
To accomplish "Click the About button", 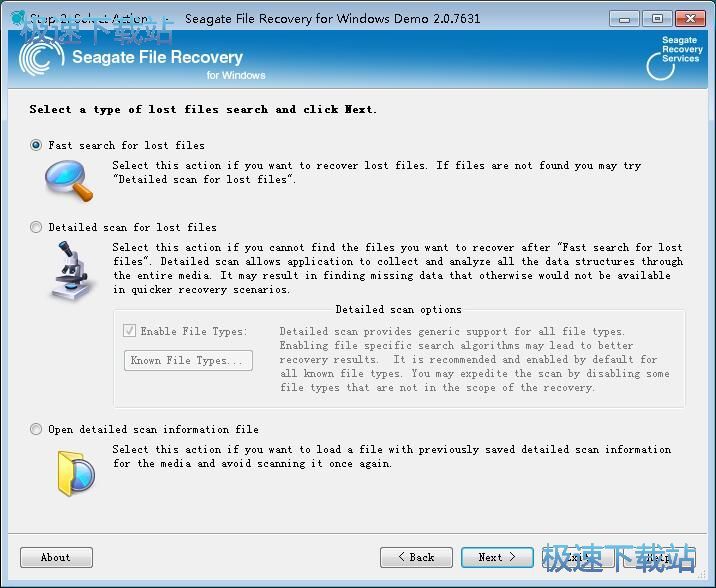I will point(56,557).
